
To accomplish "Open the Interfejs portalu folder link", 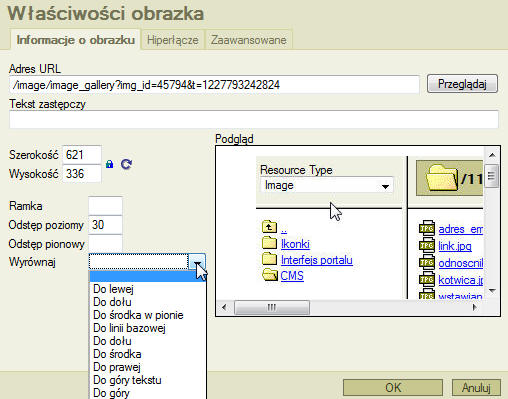I will point(317,260).
